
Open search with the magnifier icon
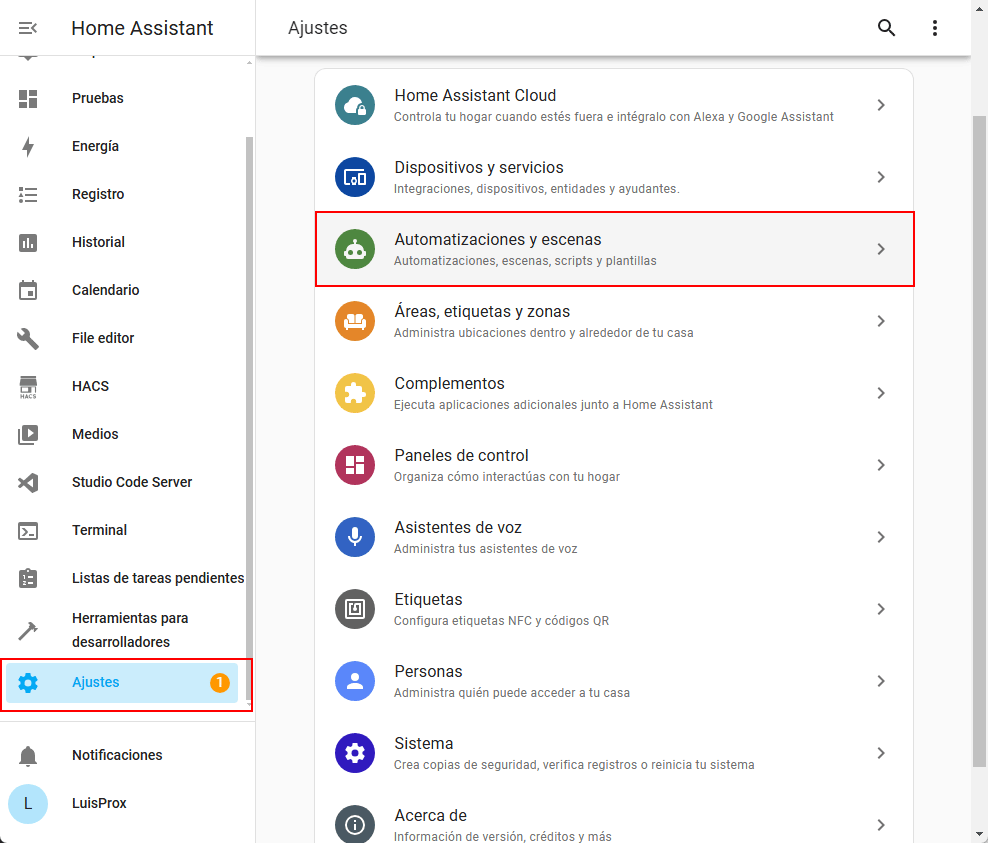point(886,28)
